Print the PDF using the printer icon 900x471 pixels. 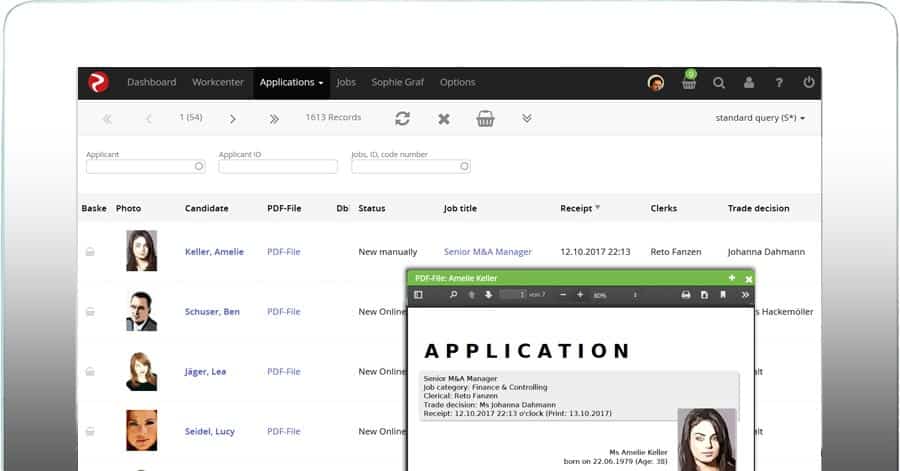pos(686,295)
